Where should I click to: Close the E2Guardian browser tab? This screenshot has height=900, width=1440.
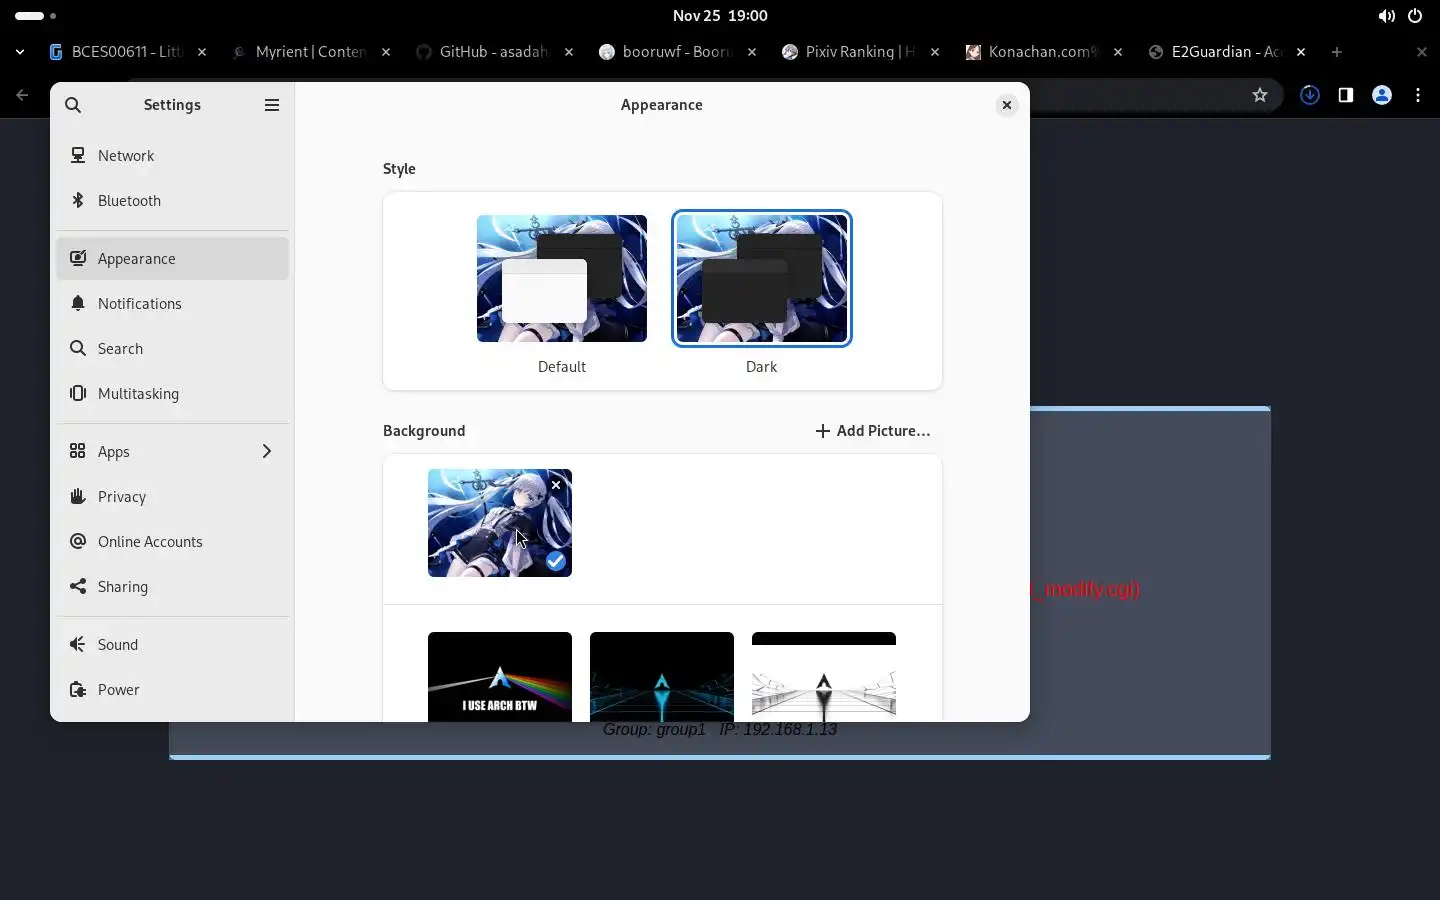(1301, 52)
